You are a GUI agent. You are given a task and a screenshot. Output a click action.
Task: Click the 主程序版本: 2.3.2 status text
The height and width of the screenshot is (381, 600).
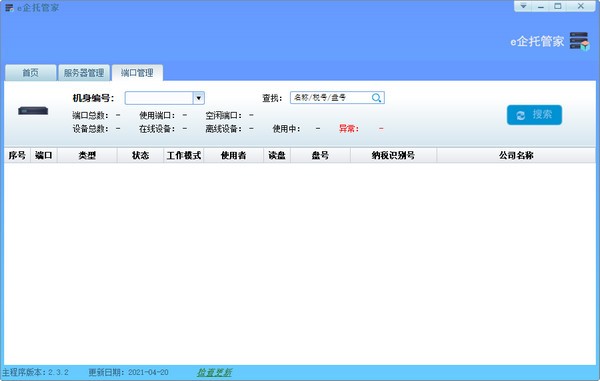pyautogui.click(x=35, y=372)
